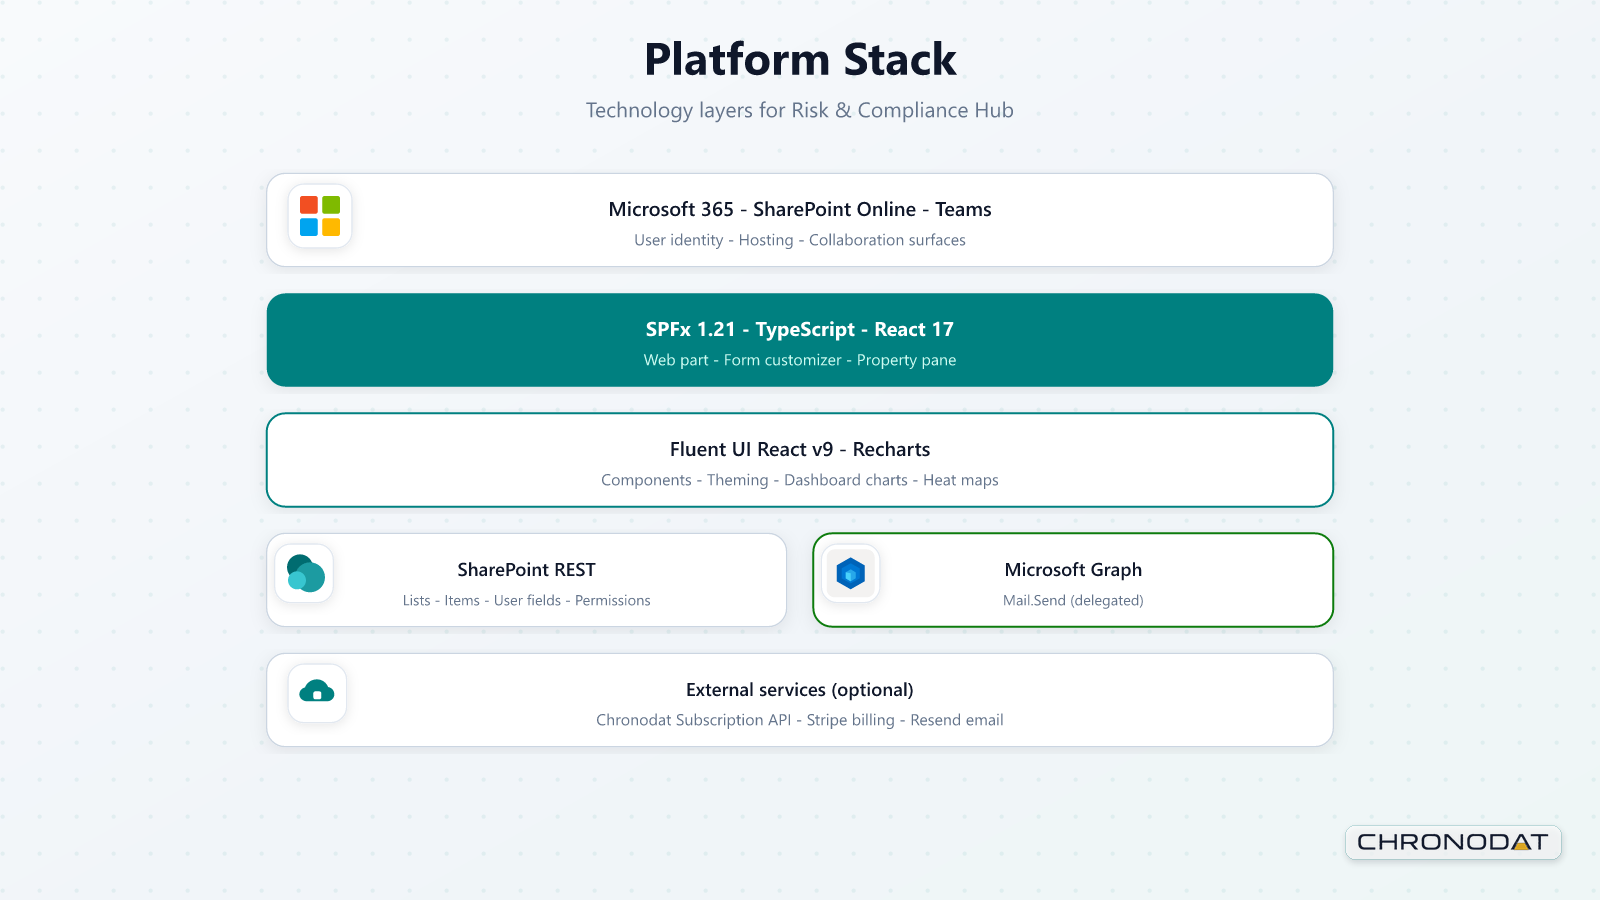Click 'Components - Theming - Dashboard charts - Heat maps'
This screenshot has height=900, width=1600.
(x=800, y=480)
